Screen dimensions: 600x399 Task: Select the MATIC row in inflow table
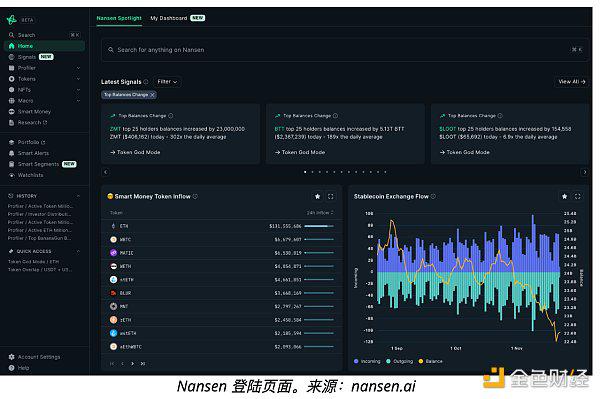(x=222, y=253)
